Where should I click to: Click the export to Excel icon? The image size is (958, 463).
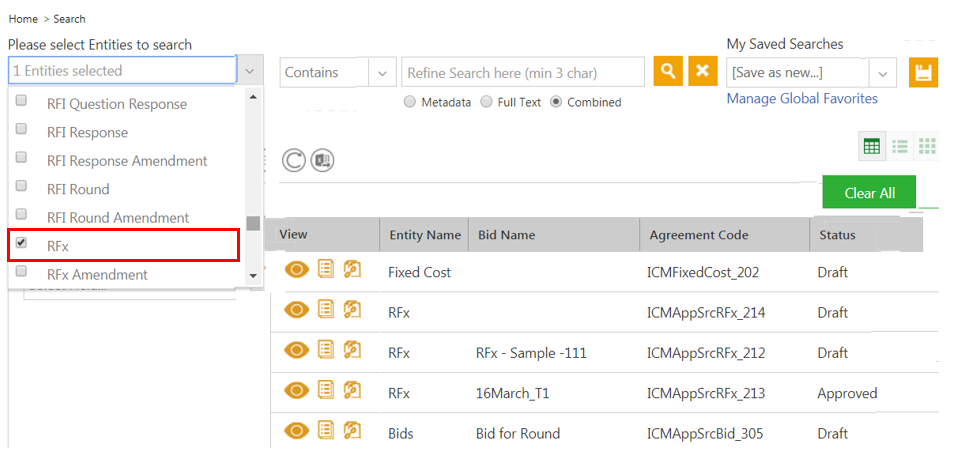(x=322, y=160)
